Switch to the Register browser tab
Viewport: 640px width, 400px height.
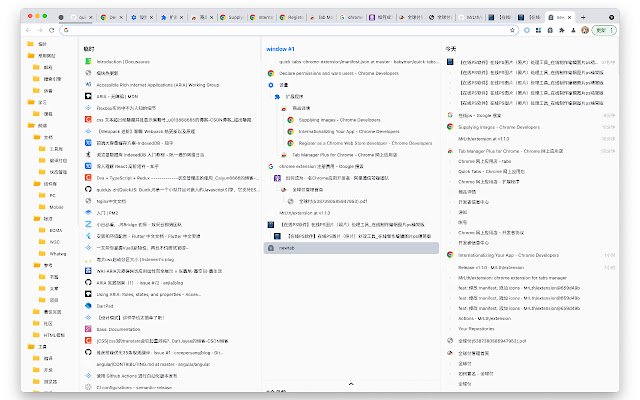pyautogui.click(x=291, y=17)
